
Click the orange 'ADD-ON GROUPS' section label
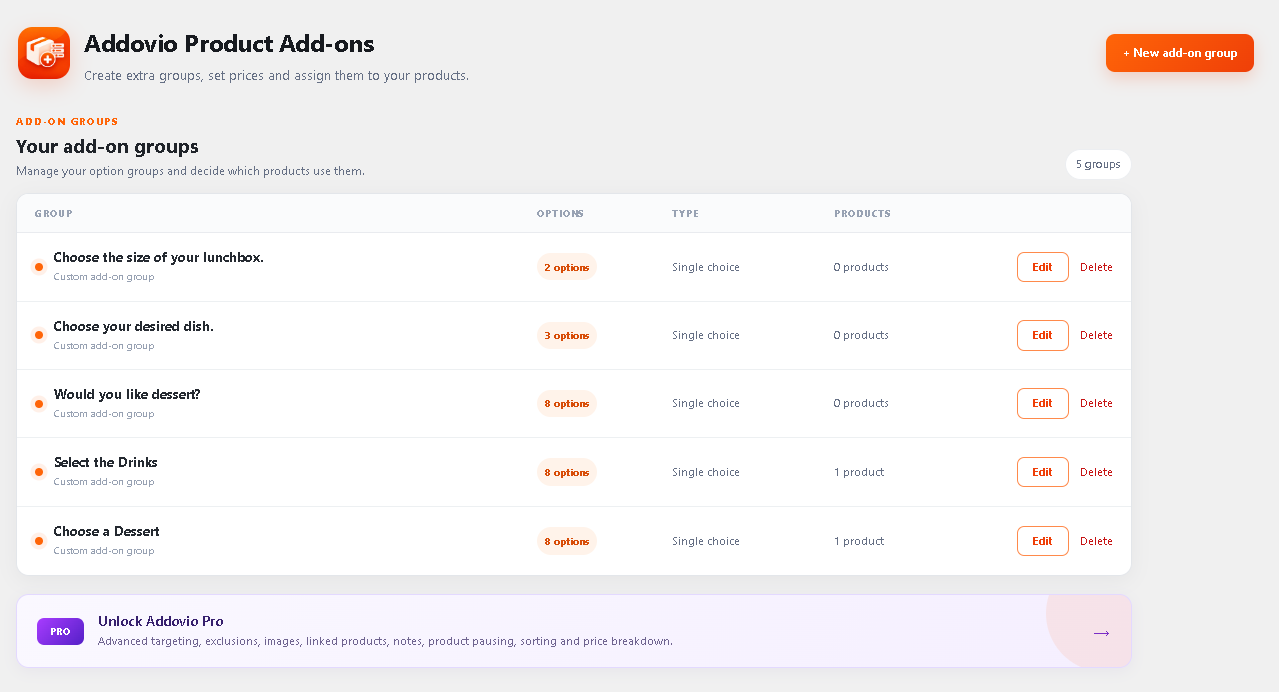tap(67, 121)
